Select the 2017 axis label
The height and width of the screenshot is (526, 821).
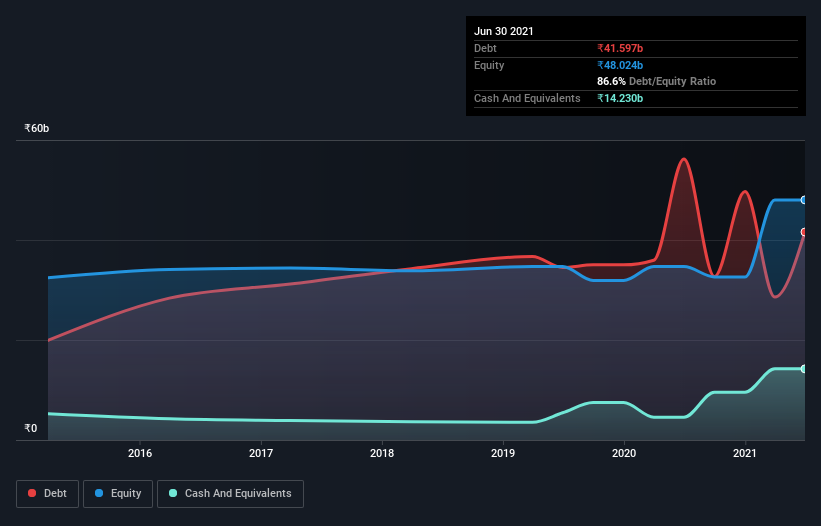pos(261,453)
